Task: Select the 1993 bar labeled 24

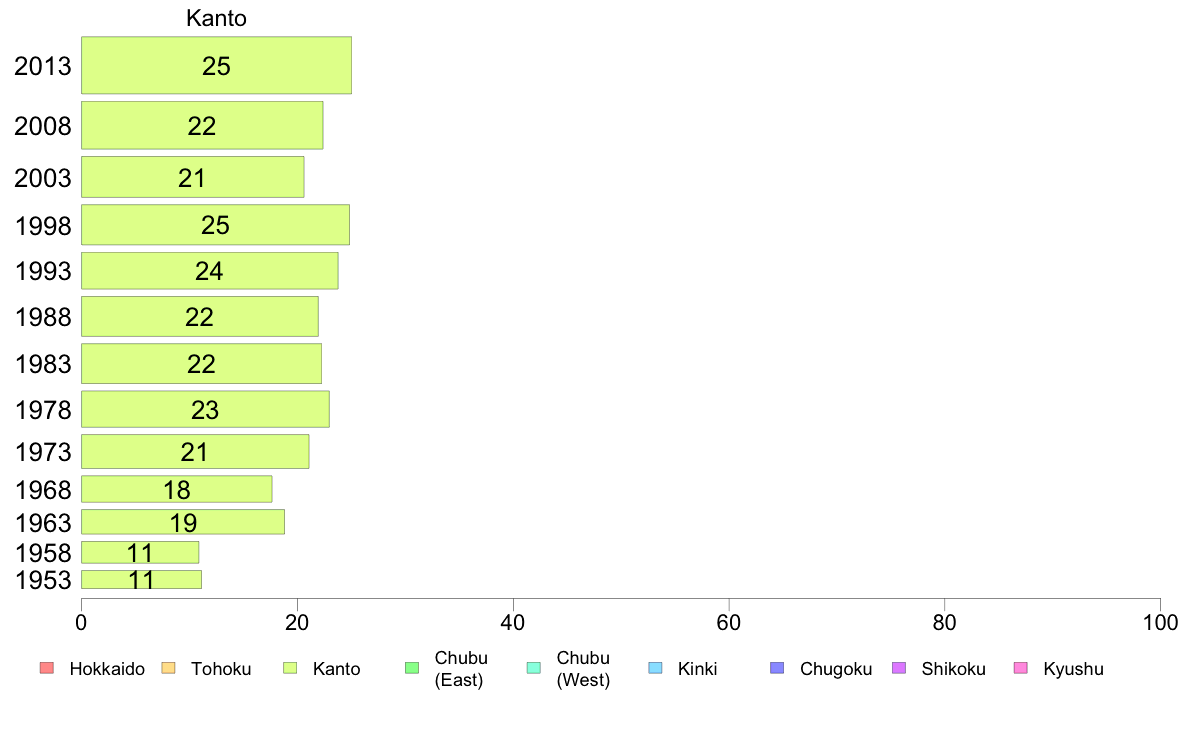Action: click(210, 271)
